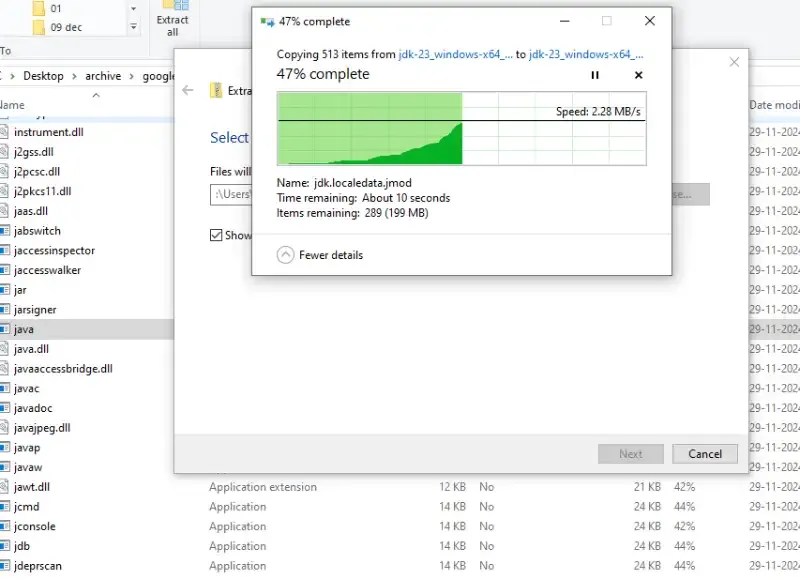Open chevron dropdown after Desktop breadcrumb
This screenshot has width=800, height=579.
(x=74, y=77)
